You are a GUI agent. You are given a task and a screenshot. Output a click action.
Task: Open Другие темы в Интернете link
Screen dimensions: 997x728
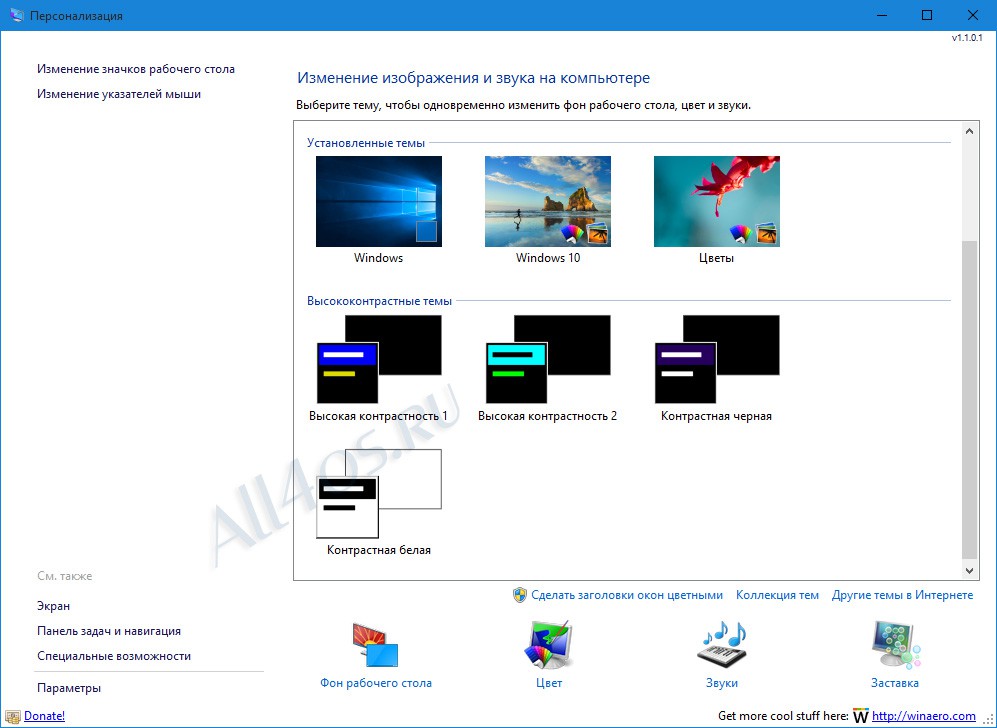coord(902,595)
